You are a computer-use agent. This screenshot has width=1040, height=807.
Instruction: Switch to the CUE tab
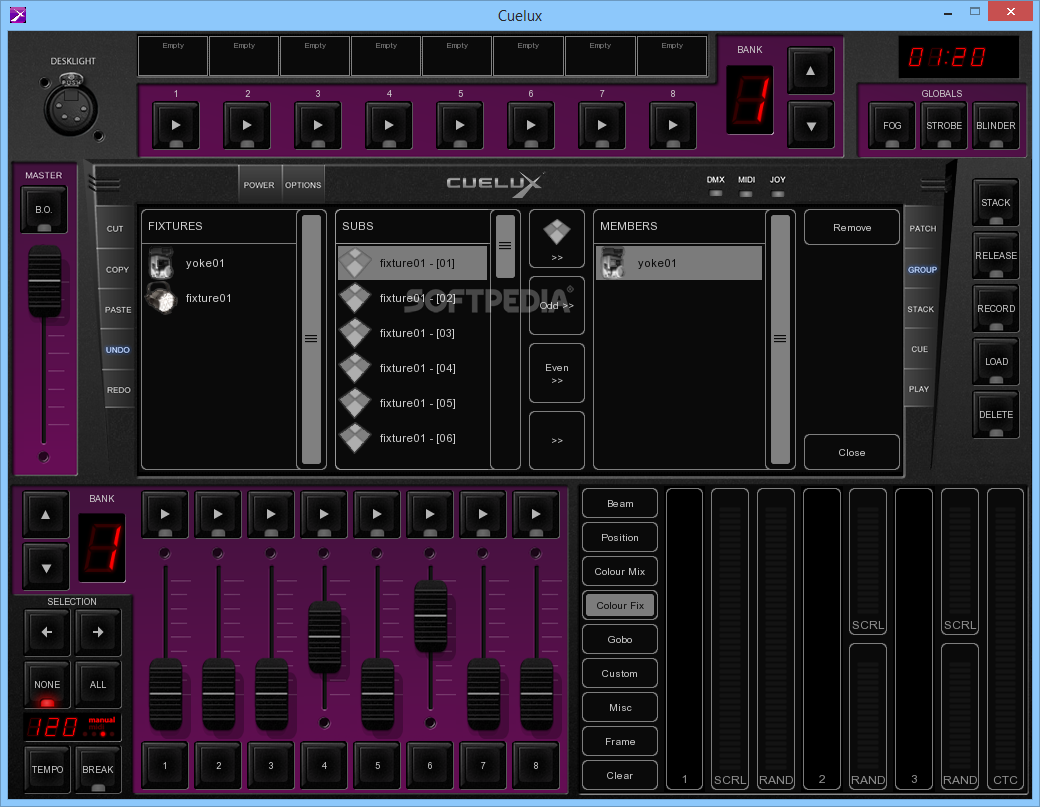point(919,349)
